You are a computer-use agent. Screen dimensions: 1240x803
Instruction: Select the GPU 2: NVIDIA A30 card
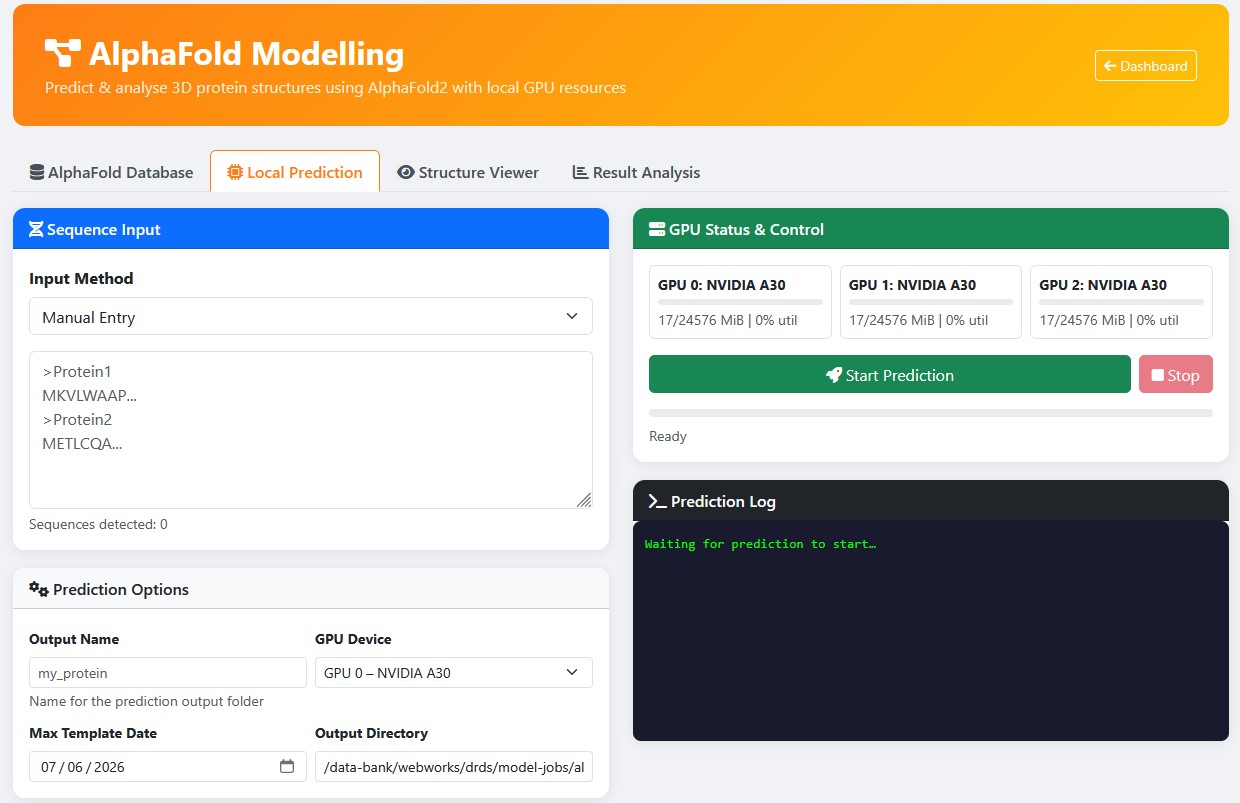point(1121,302)
